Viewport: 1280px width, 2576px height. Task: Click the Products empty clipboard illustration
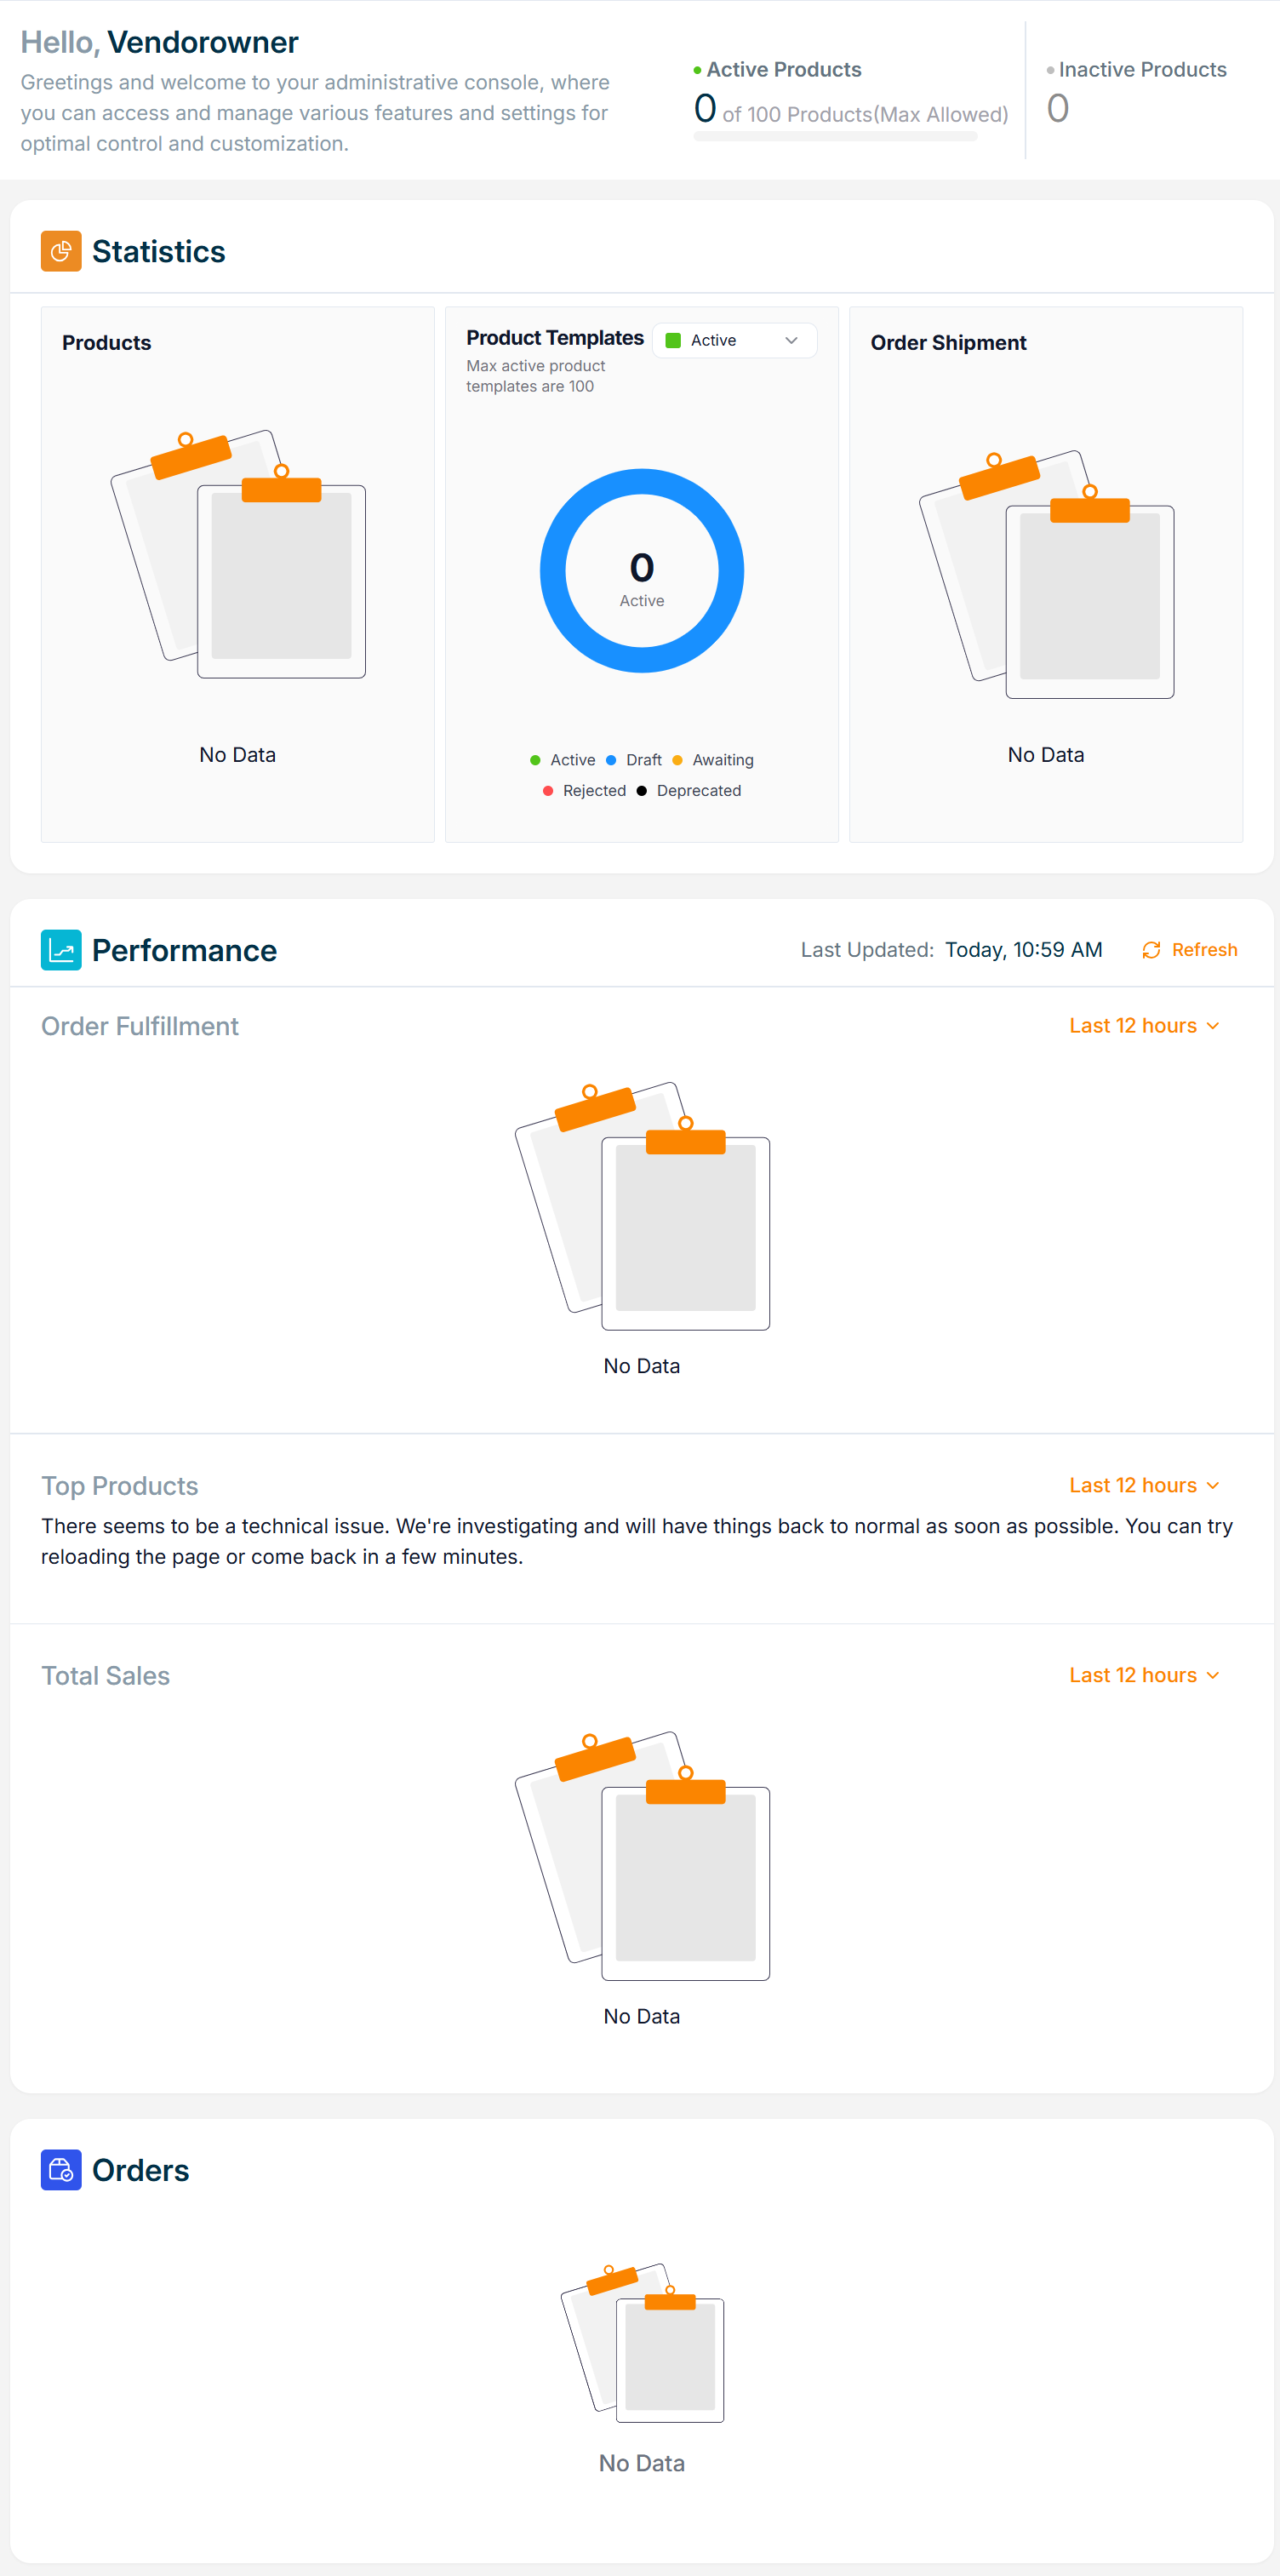[x=238, y=555]
